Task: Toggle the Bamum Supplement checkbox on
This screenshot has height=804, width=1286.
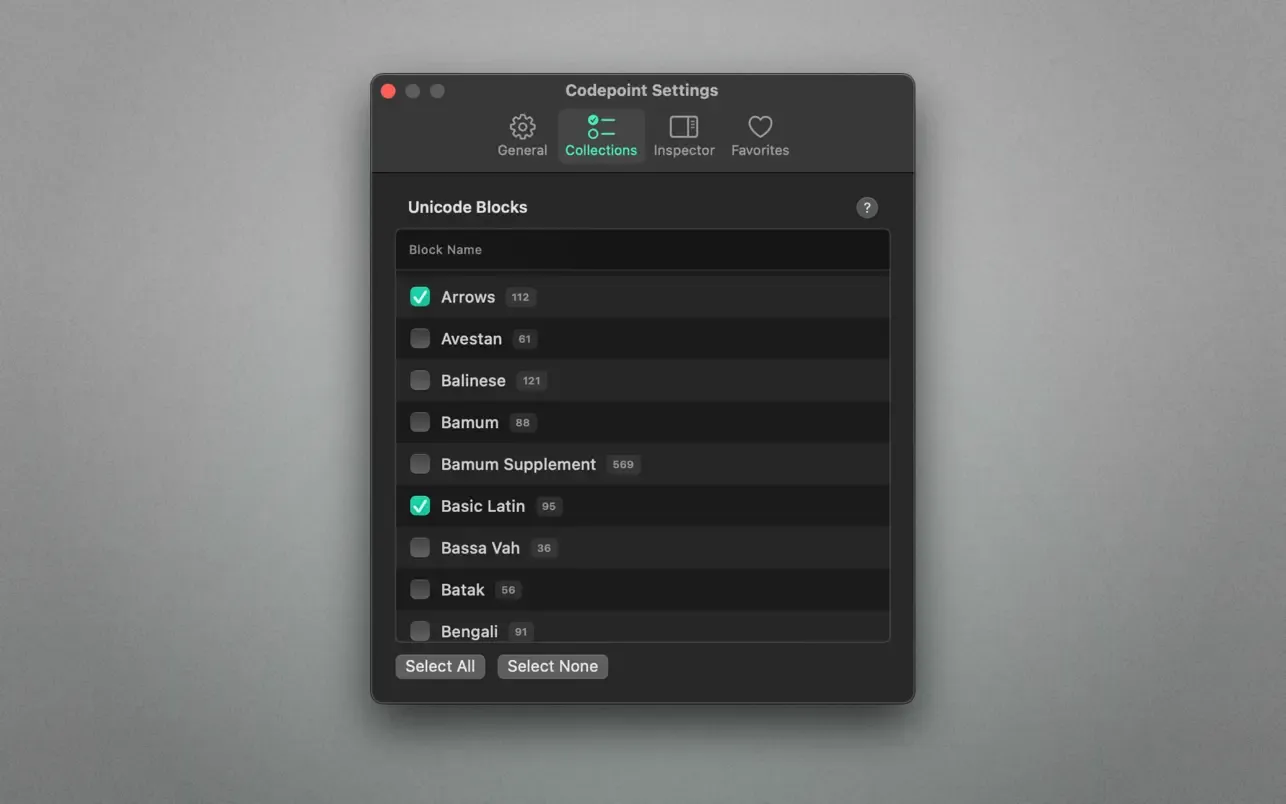Action: click(420, 465)
